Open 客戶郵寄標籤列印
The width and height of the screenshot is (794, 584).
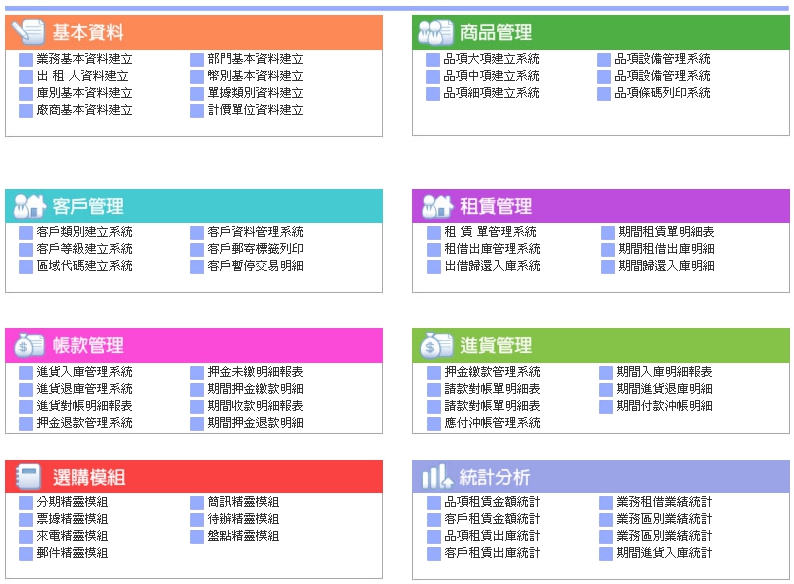255,249
